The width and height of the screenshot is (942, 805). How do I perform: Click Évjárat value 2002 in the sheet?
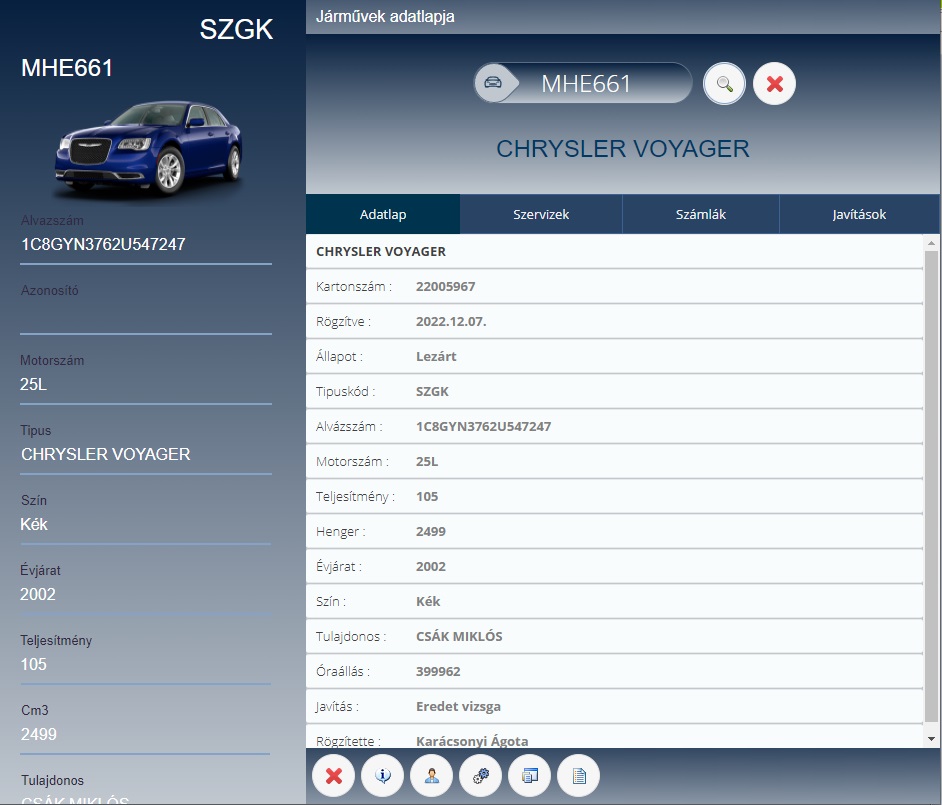click(x=431, y=566)
